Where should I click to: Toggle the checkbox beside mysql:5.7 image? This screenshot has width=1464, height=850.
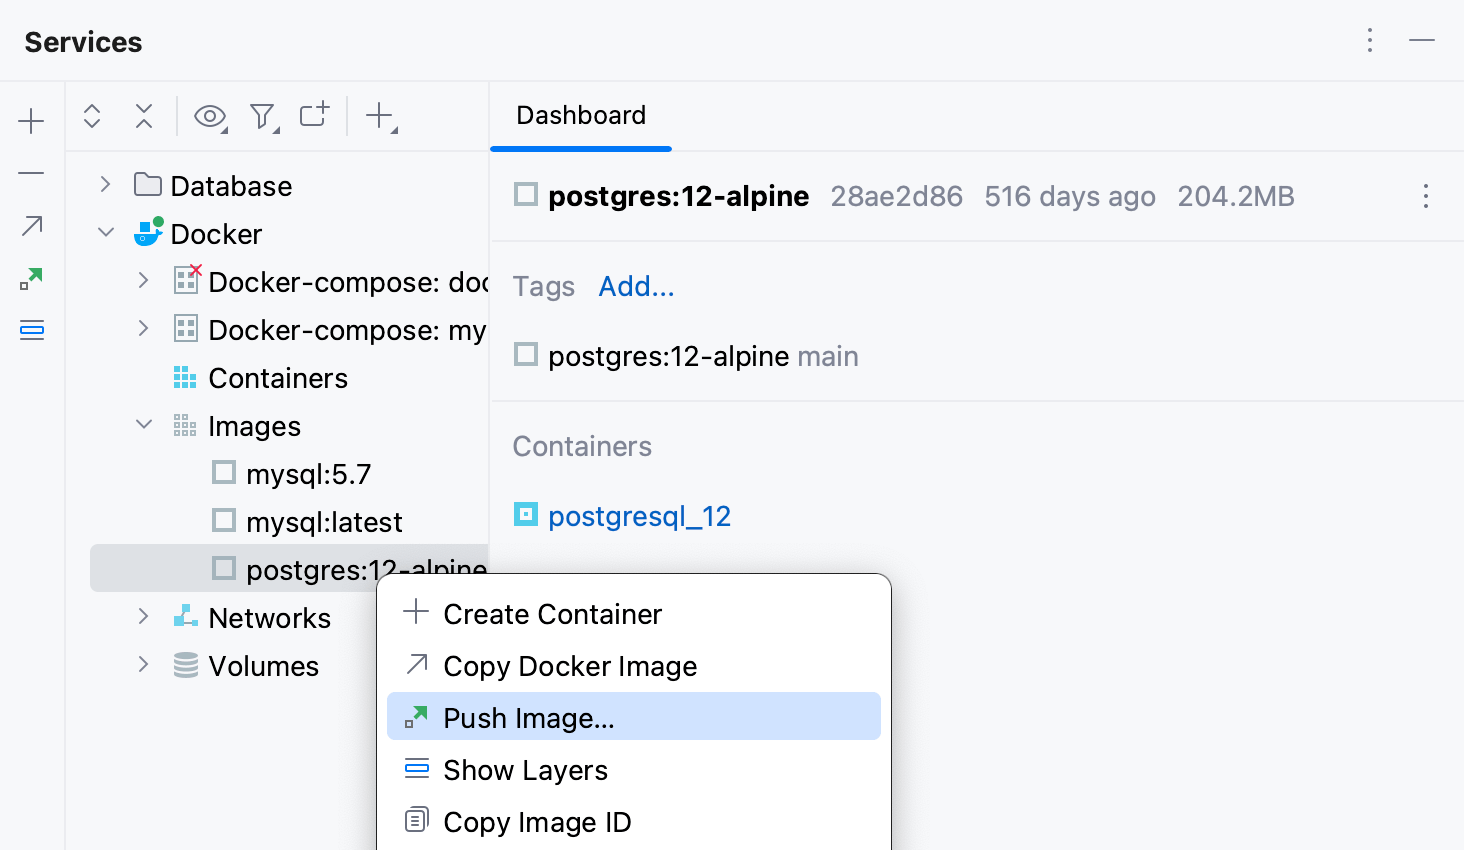pos(223,472)
